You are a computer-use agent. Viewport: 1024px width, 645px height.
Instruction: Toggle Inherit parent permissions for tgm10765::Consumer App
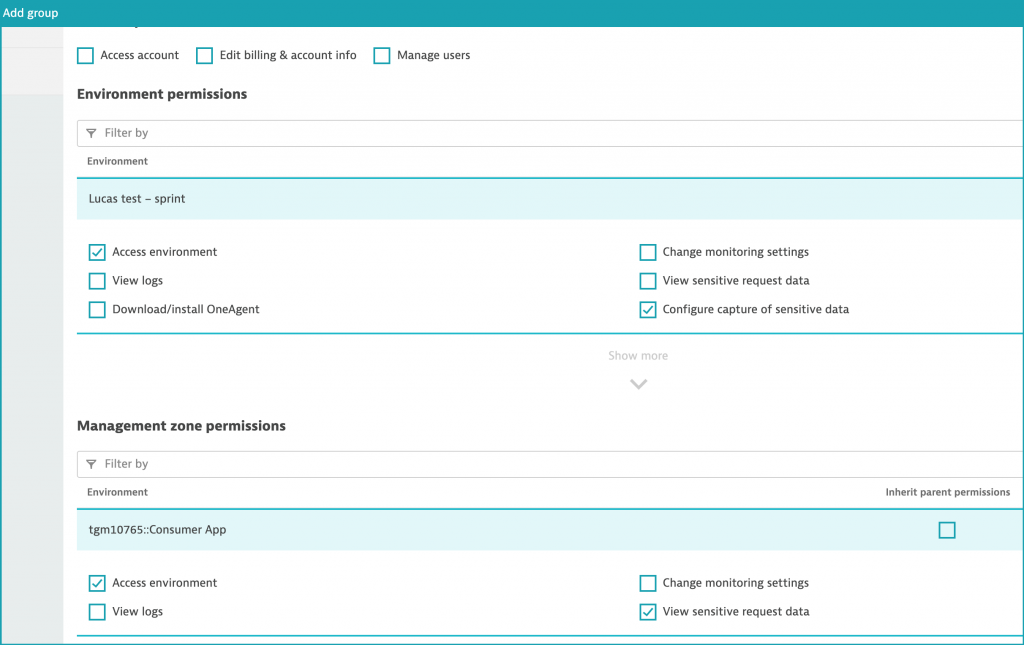point(947,530)
